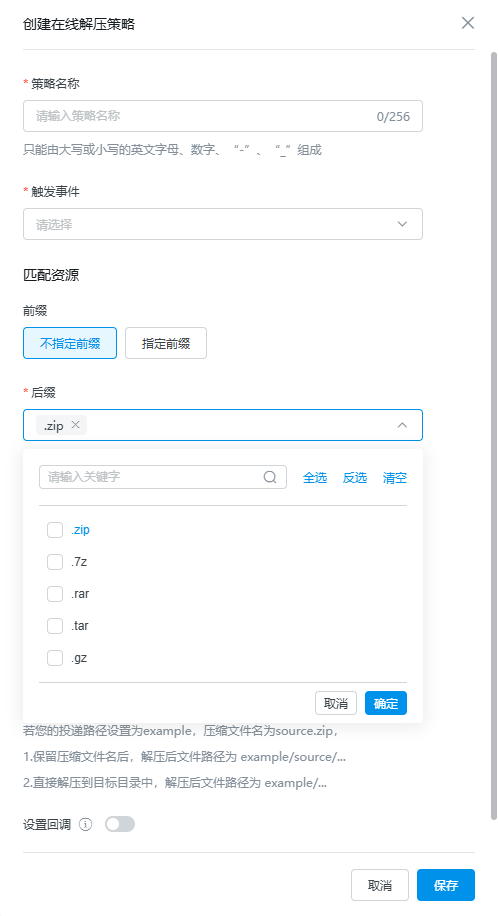Click the search magnifier icon in keyword box
498x916 pixels.
[x=270, y=477]
